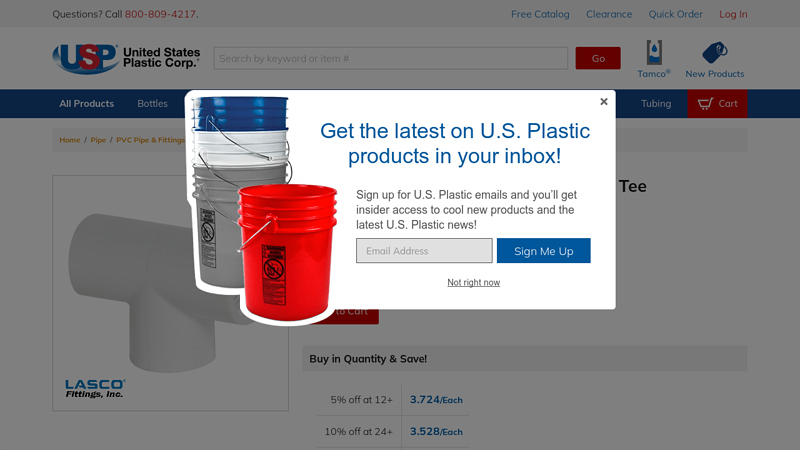Click the Pipe breadcrumb link
This screenshot has height=450, width=800.
(98, 140)
